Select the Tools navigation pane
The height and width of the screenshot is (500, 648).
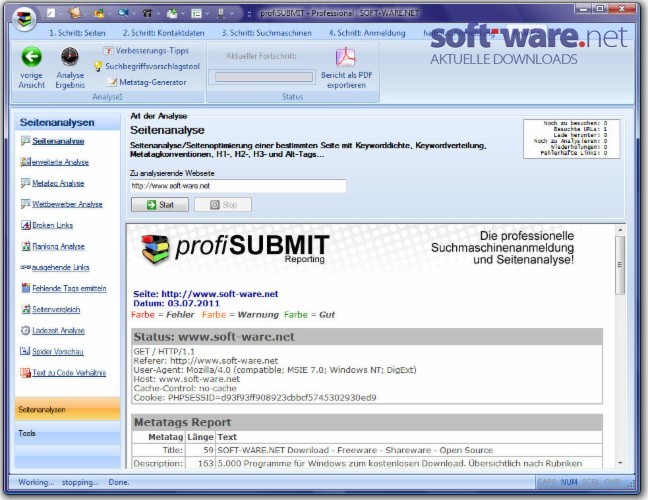point(67,433)
